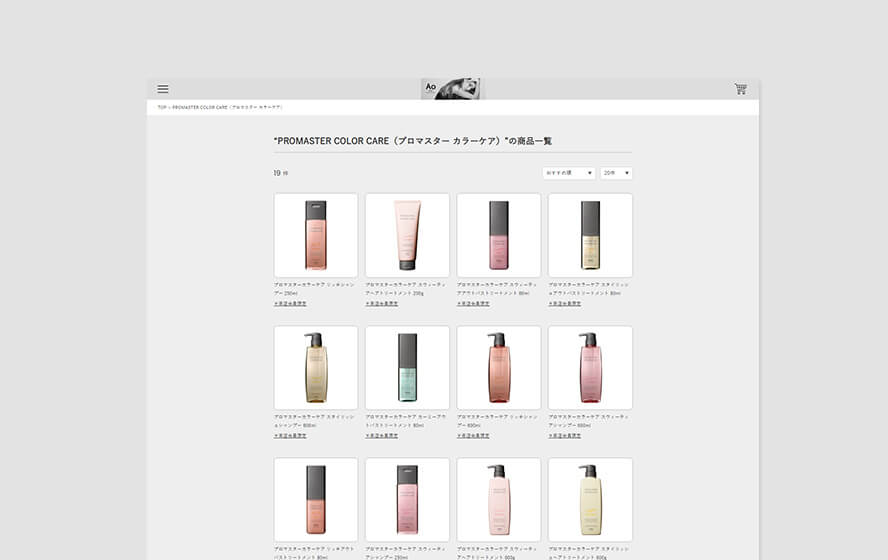The width and height of the screenshot is (888, 560).
Task: Open Stylish Shampoo 600ml pump bottle image
Action: 316,367
